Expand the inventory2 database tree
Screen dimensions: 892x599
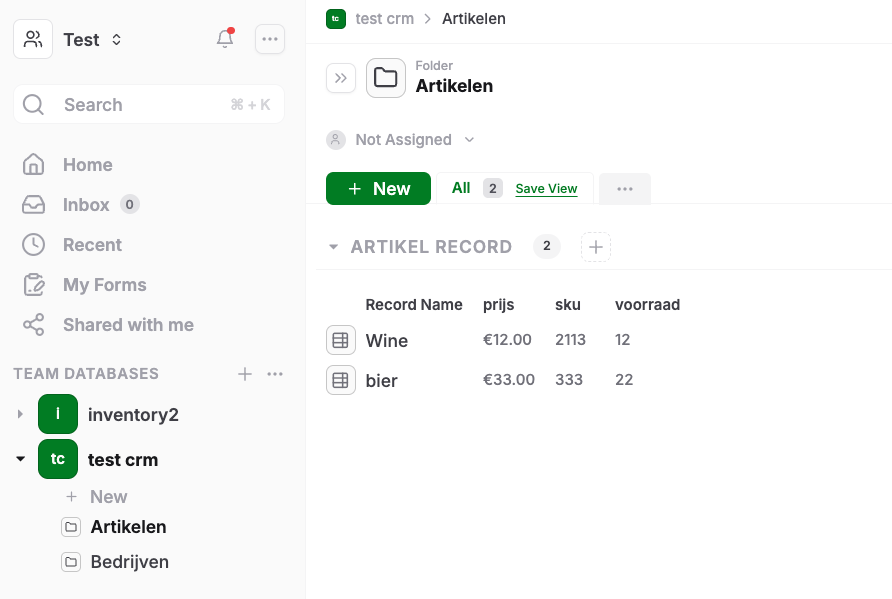(20, 414)
